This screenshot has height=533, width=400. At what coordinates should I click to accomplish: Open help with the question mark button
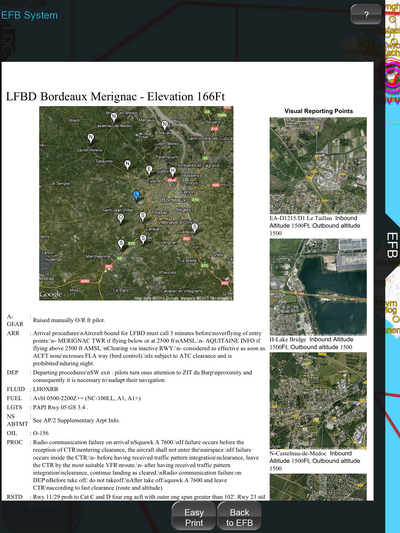tap(366, 15)
